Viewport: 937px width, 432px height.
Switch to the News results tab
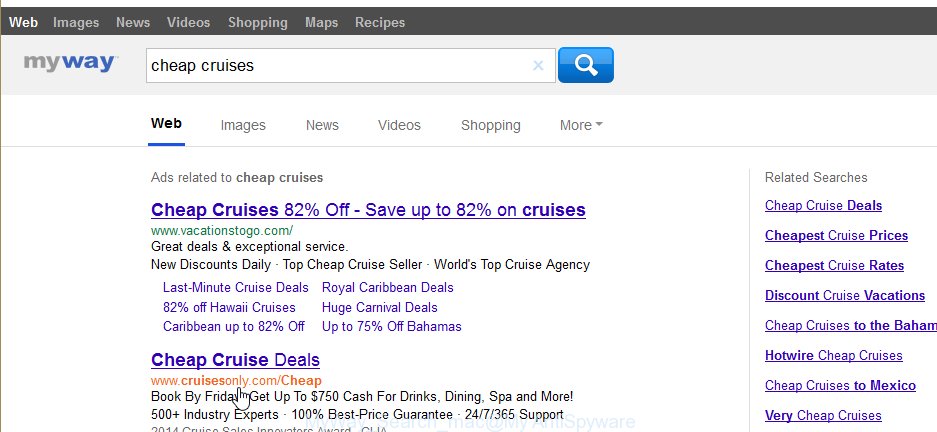pos(322,125)
